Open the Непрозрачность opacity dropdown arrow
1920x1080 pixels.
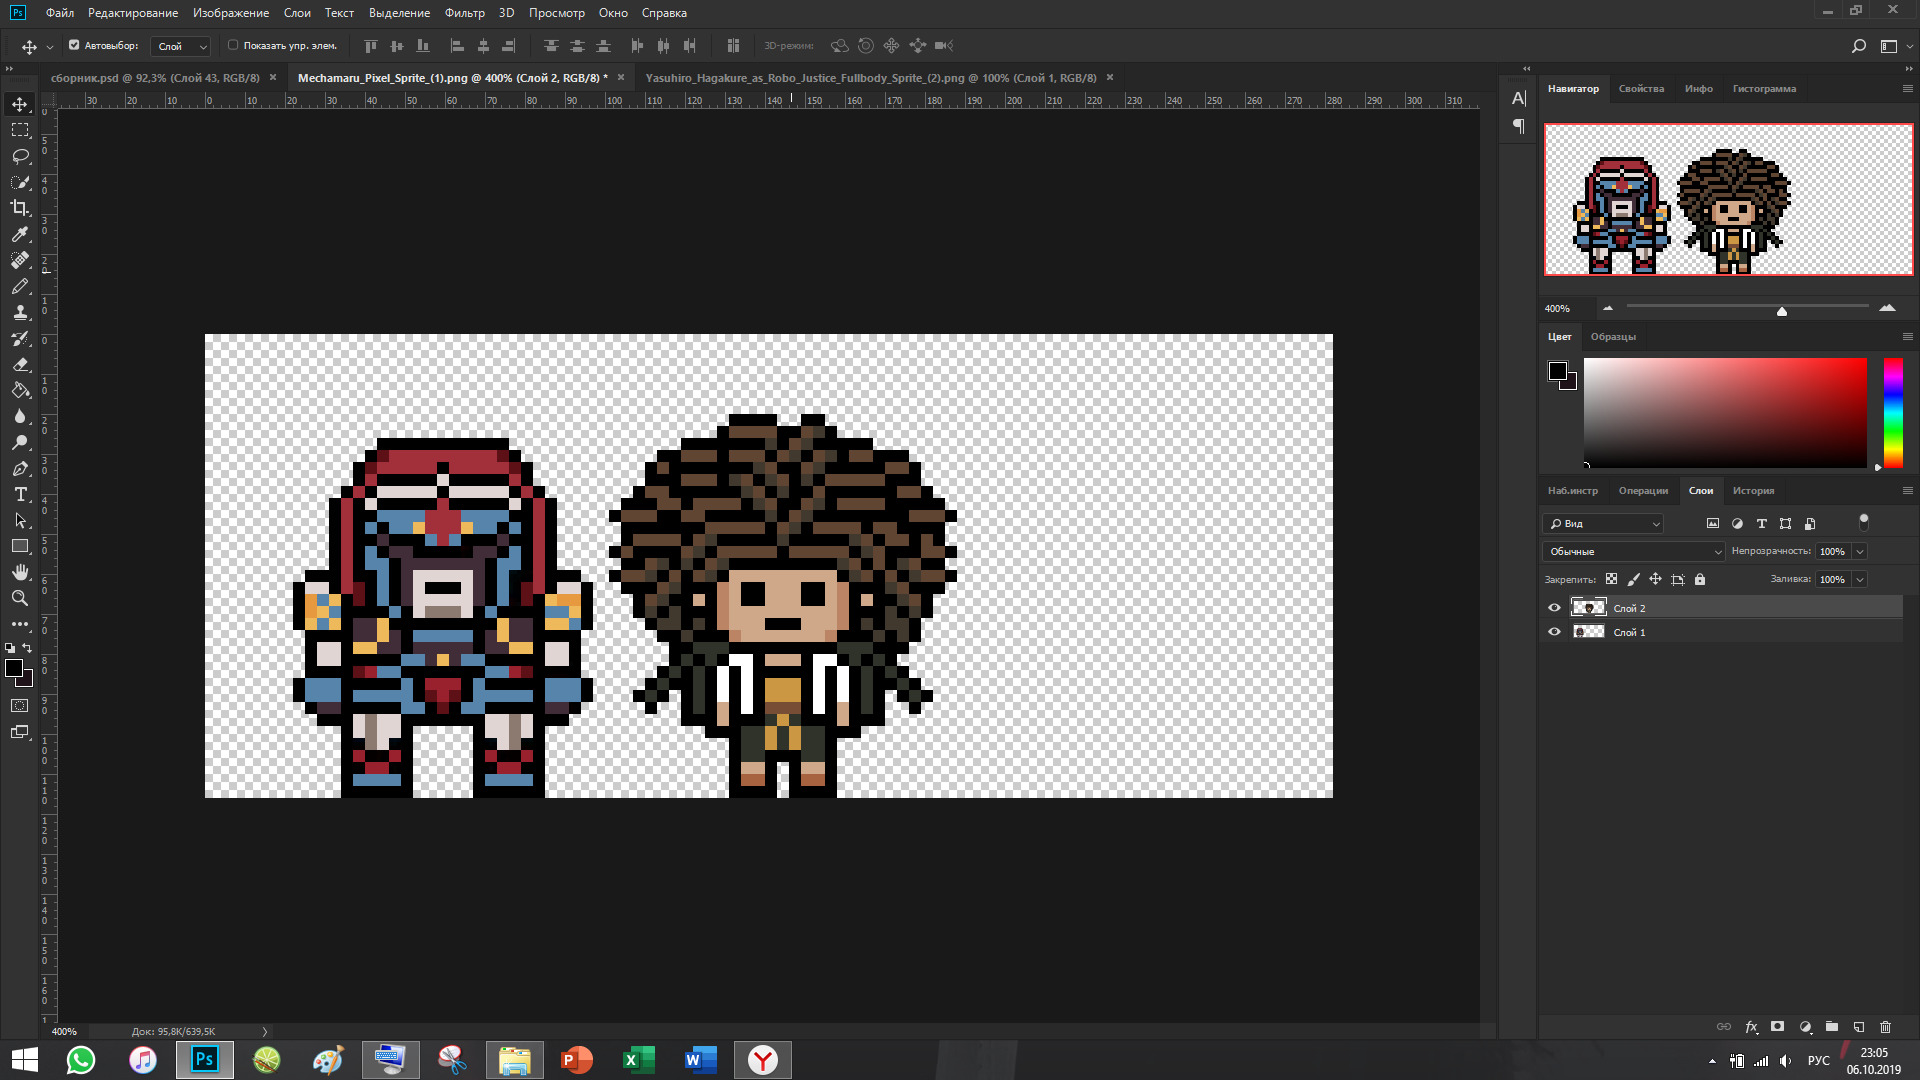pos(1860,552)
